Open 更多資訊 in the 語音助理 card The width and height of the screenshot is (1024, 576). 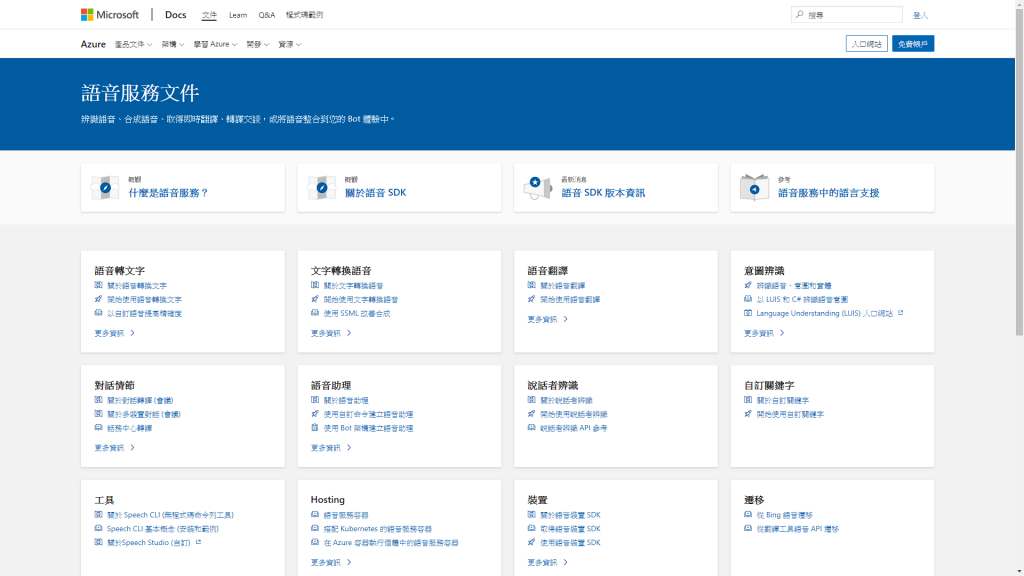point(331,448)
